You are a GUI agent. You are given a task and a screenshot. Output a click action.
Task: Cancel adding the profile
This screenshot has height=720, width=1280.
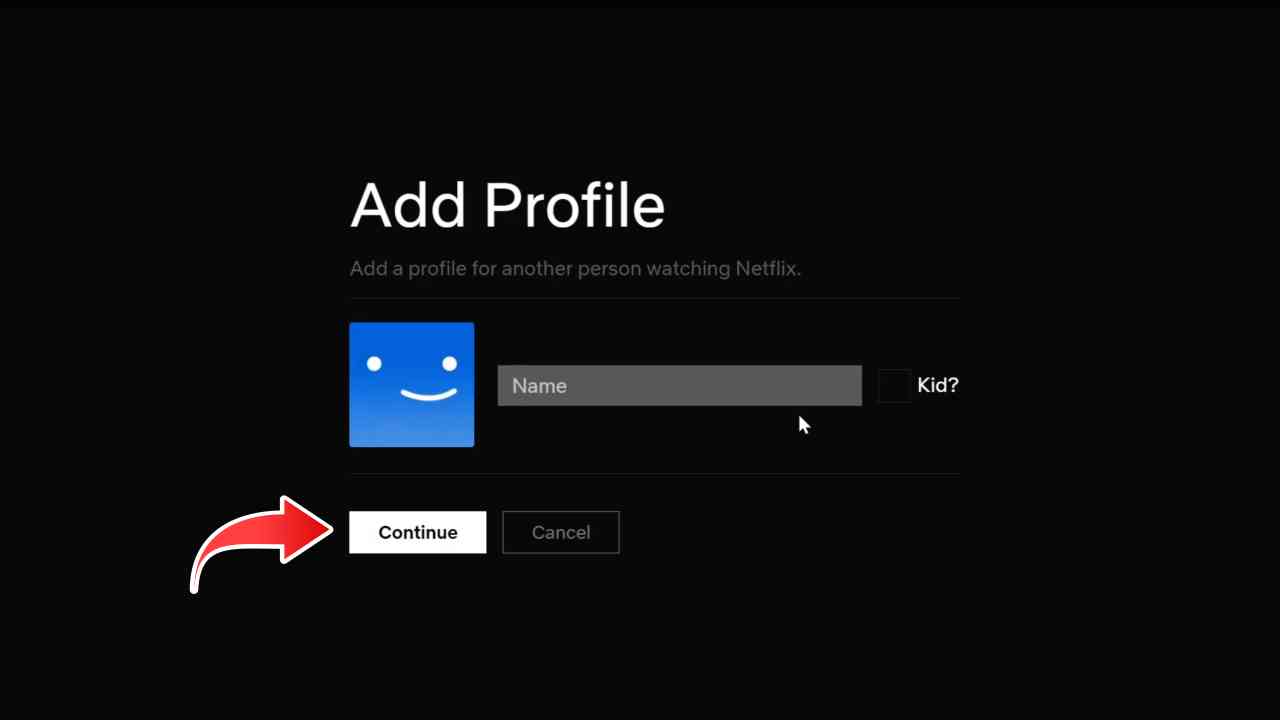coord(560,532)
